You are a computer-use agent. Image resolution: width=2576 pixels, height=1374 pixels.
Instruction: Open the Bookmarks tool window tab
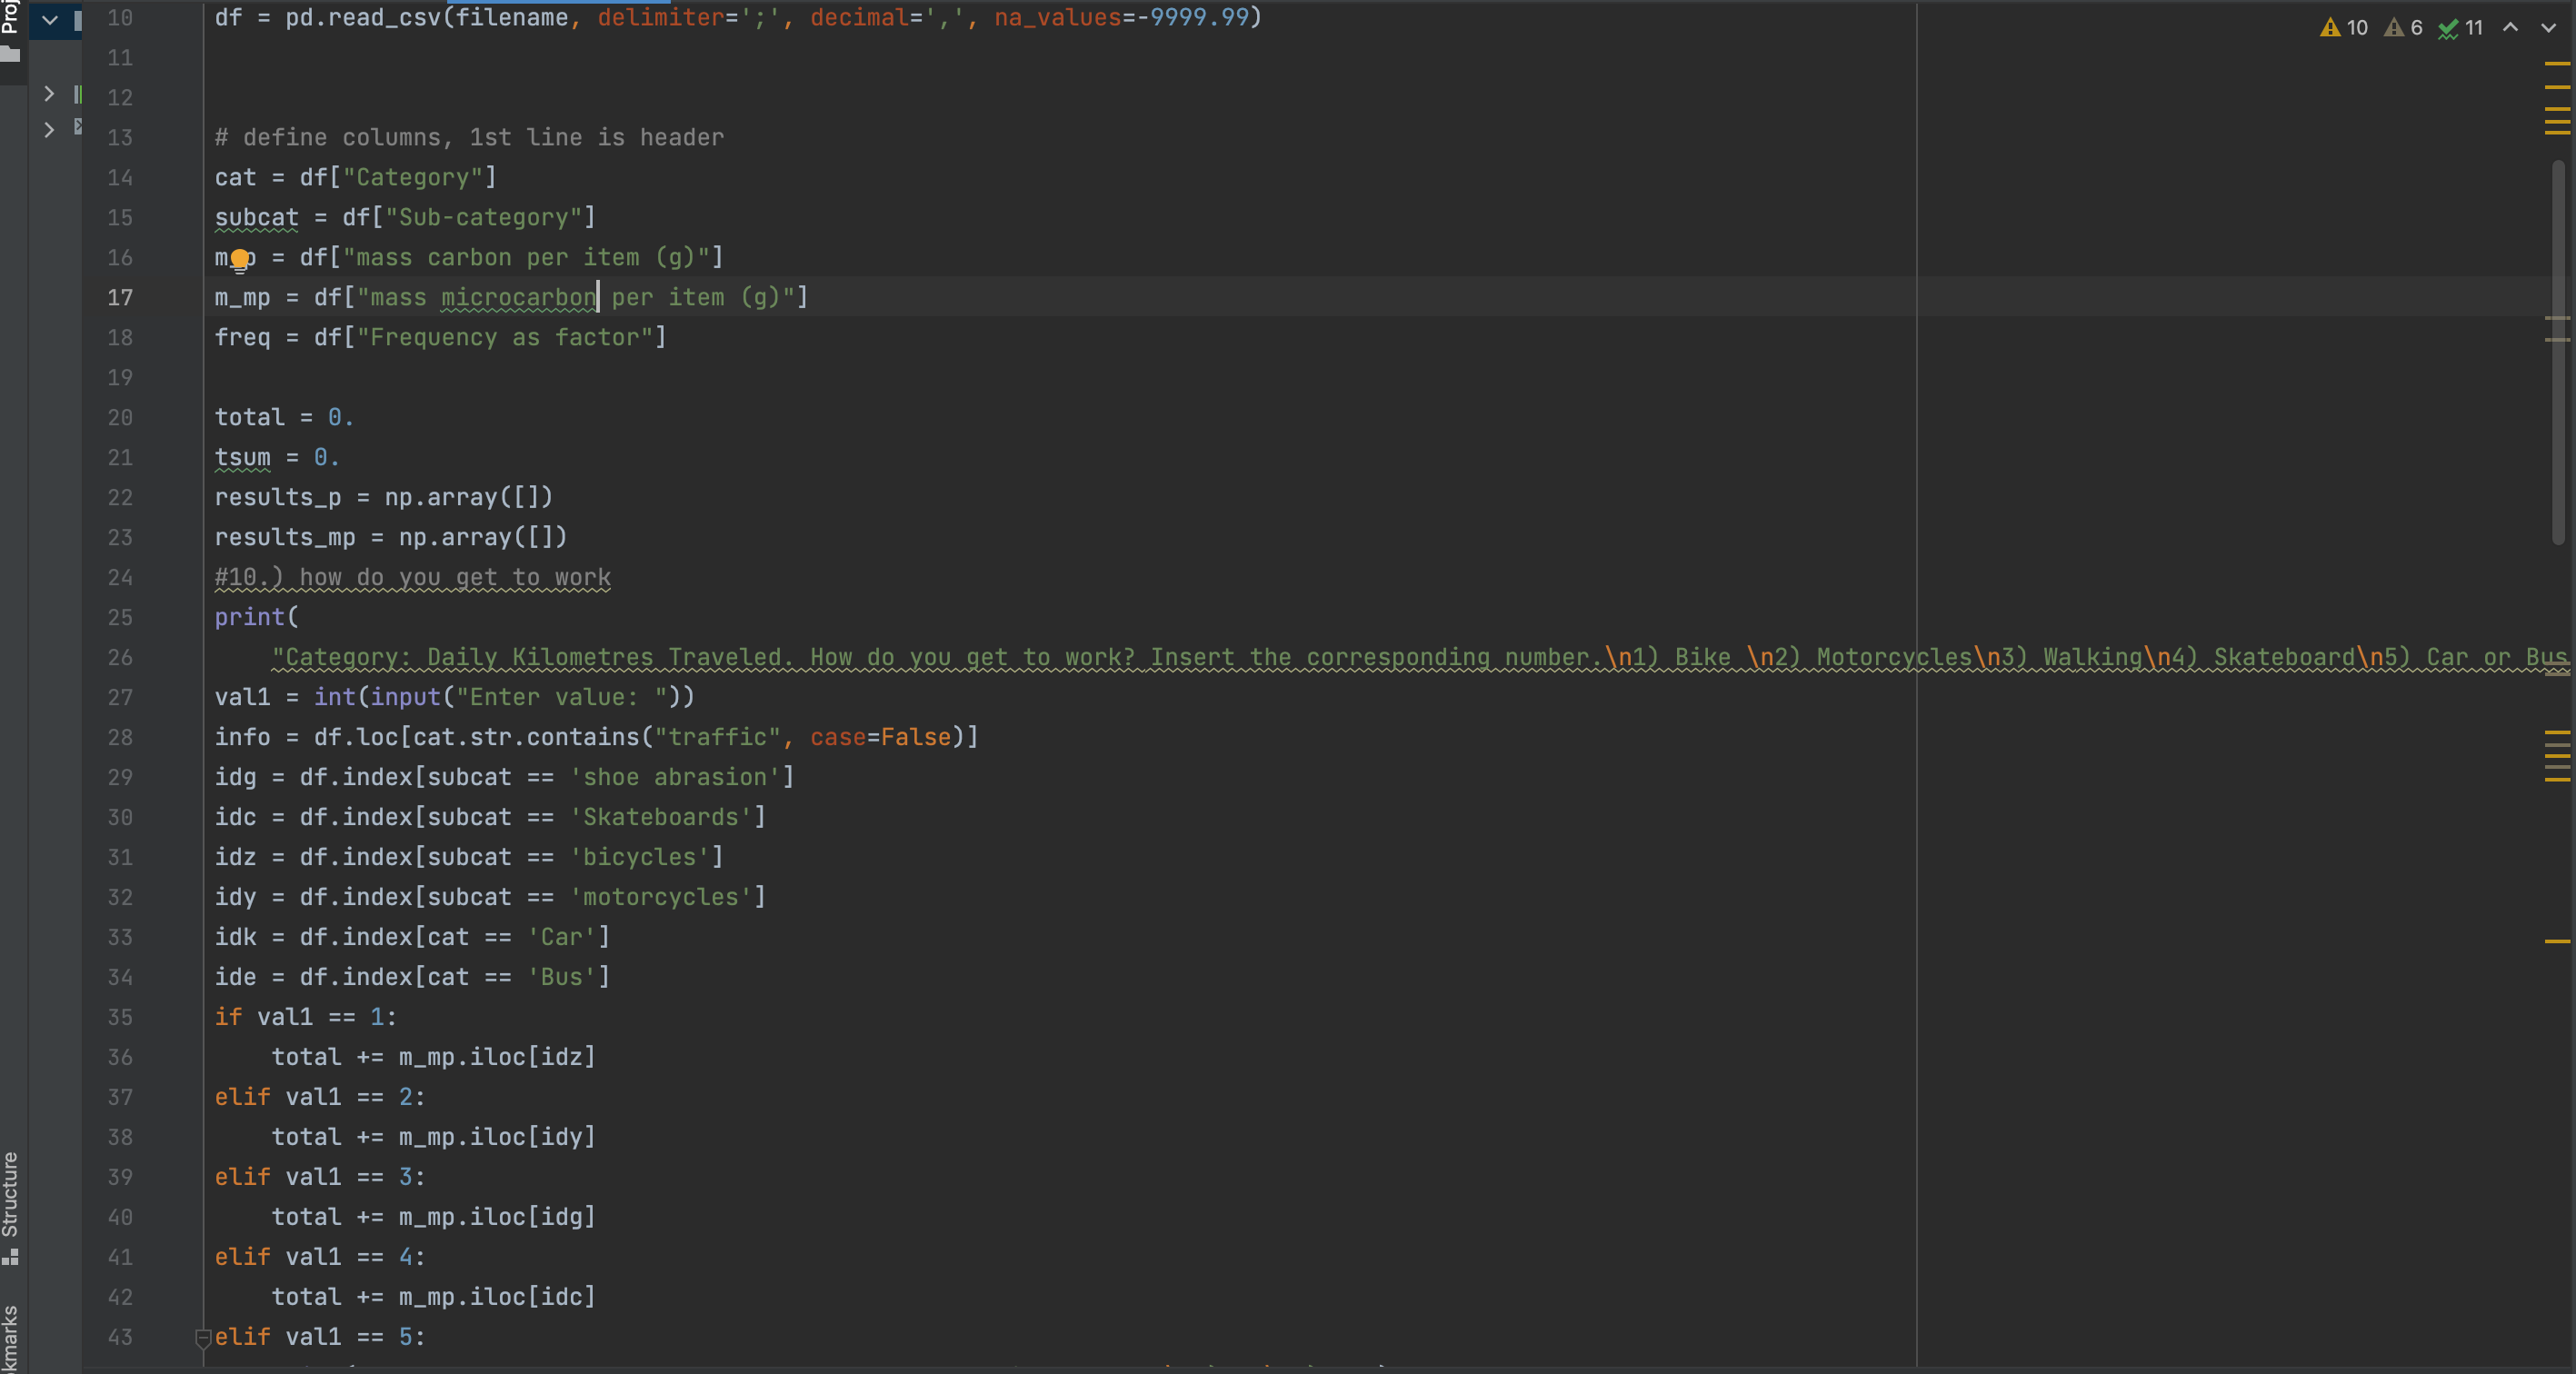(x=10, y=1340)
